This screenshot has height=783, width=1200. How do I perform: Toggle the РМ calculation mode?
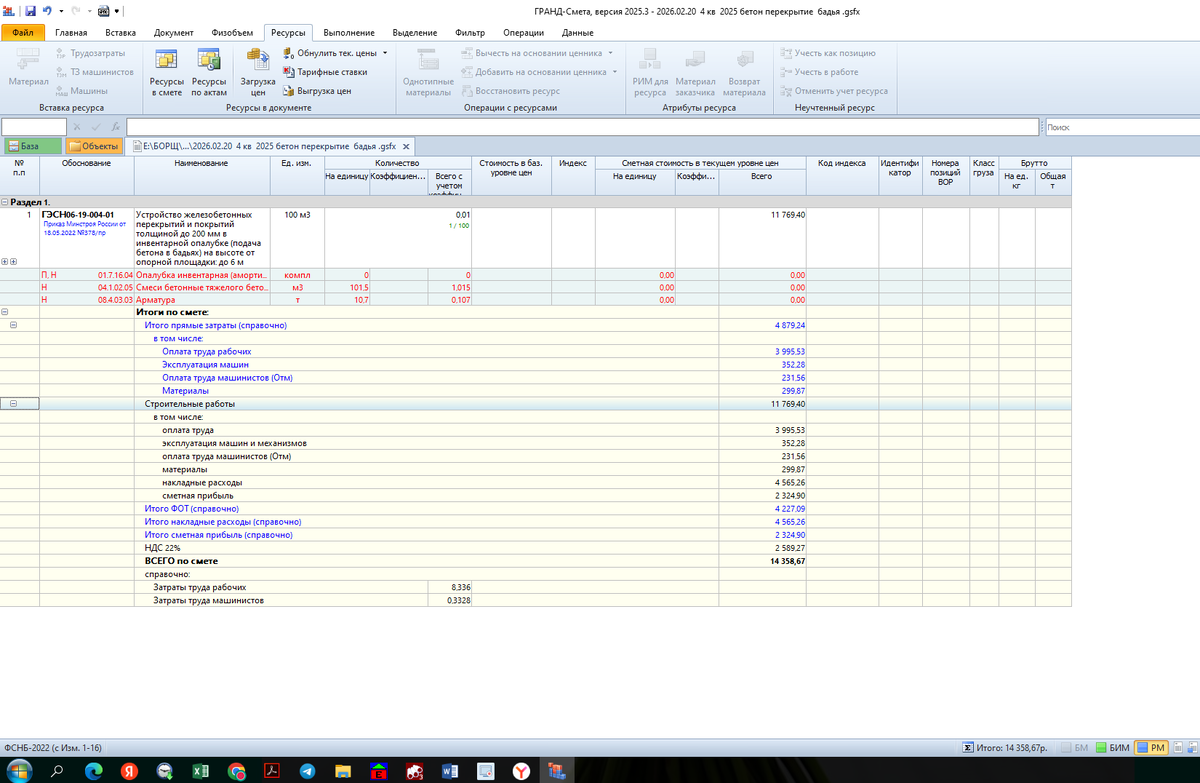1151,748
